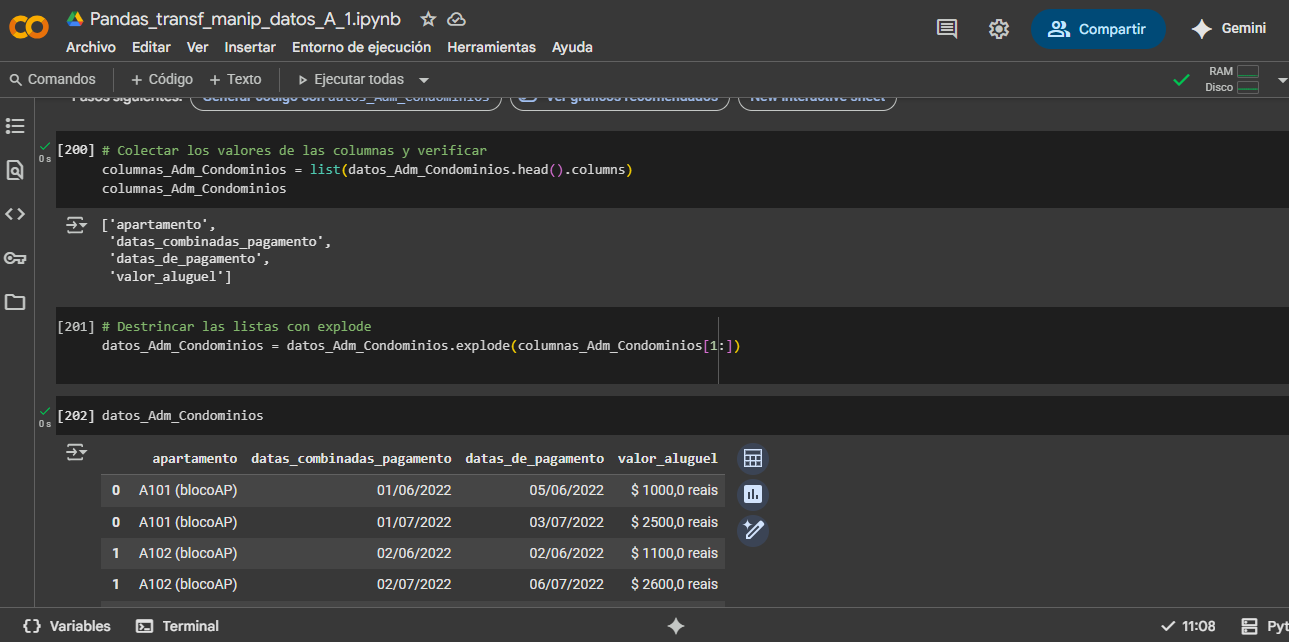1289x642 pixels.
Task: Run cell 201 via its bracket indicator
Action: [x=76, y=326]
